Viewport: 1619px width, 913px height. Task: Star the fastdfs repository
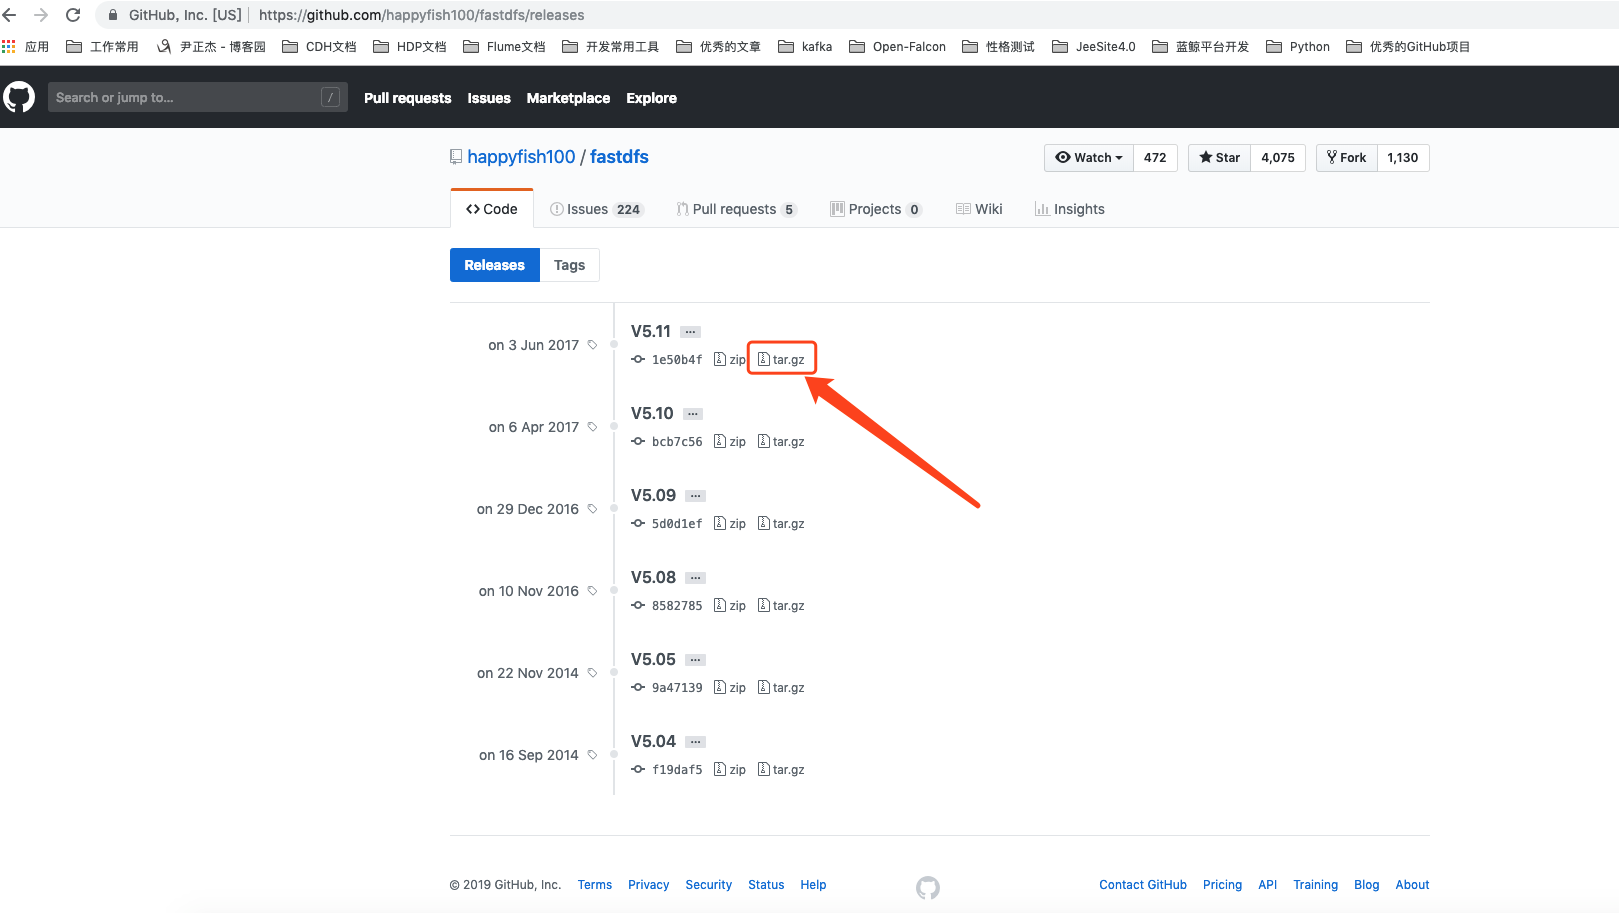click(1219, 158)
